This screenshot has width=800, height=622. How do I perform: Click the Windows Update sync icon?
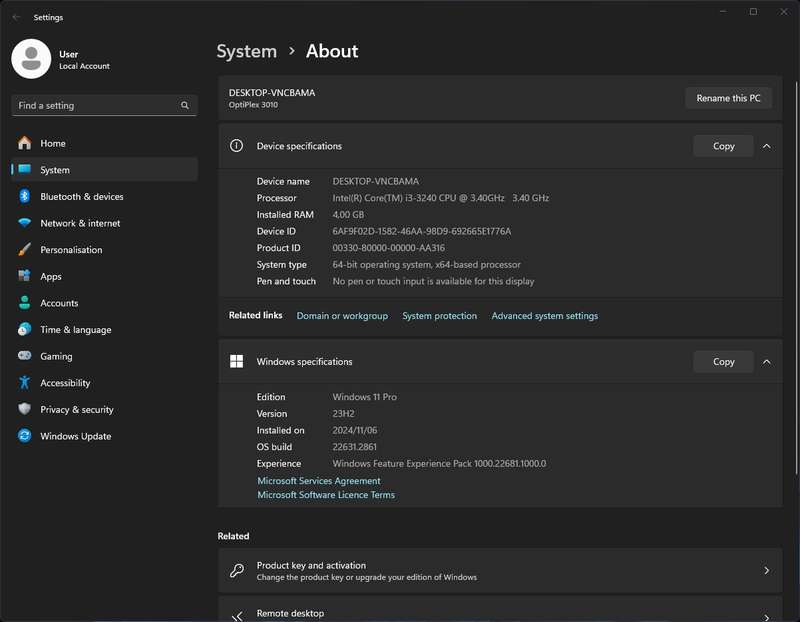coord(24,435)
